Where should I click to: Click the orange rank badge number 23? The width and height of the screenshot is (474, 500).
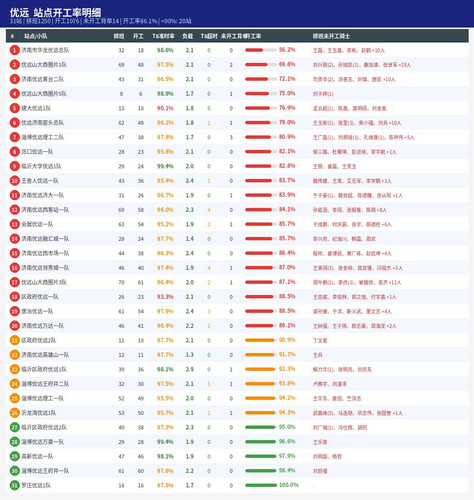[14, 369]
